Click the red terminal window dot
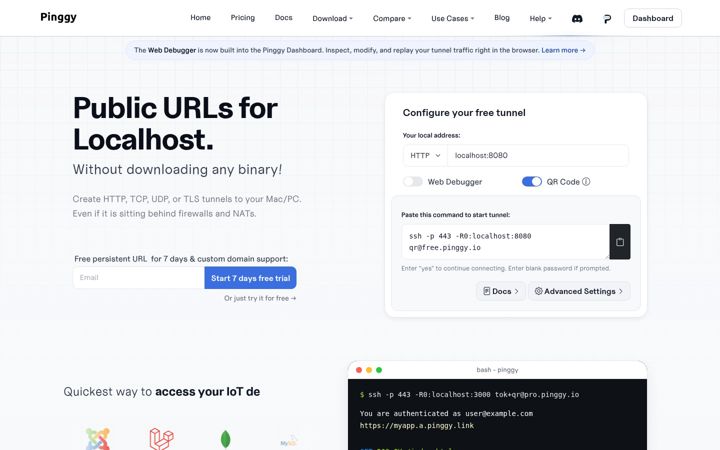This screenshot has width=720, height=450. (x=359, y=370)
